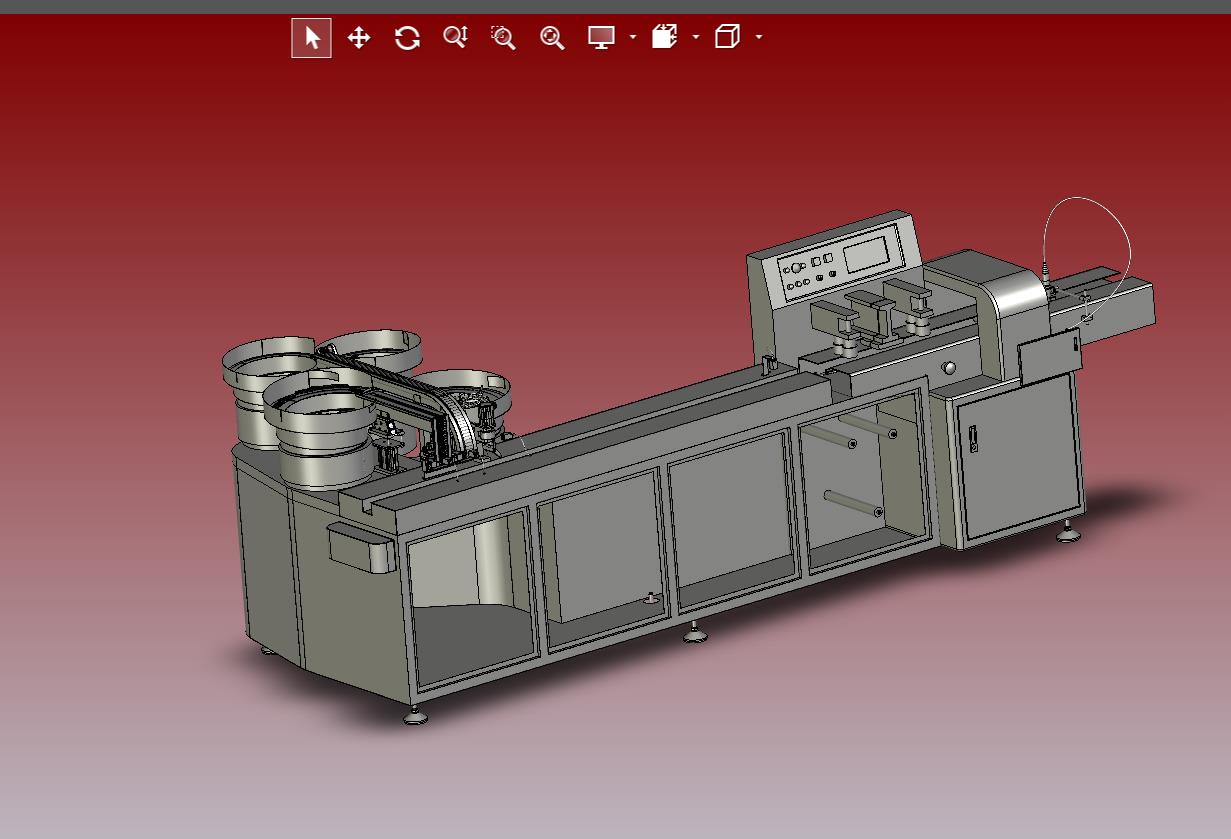Choose the Zoom to window tool

tap(503, 38)
